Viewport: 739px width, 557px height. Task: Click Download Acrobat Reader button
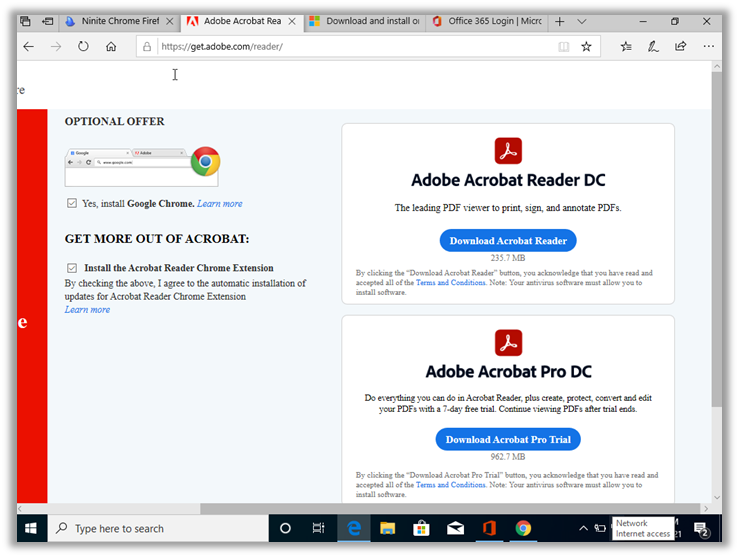[x=508, y=241]
